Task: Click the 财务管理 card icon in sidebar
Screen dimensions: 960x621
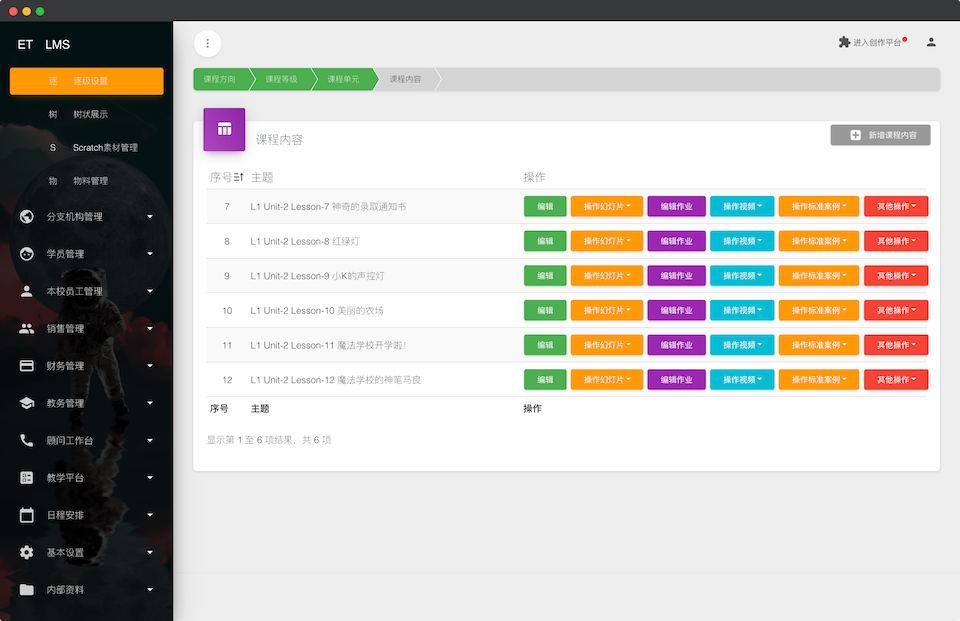Action: [27, 366]
